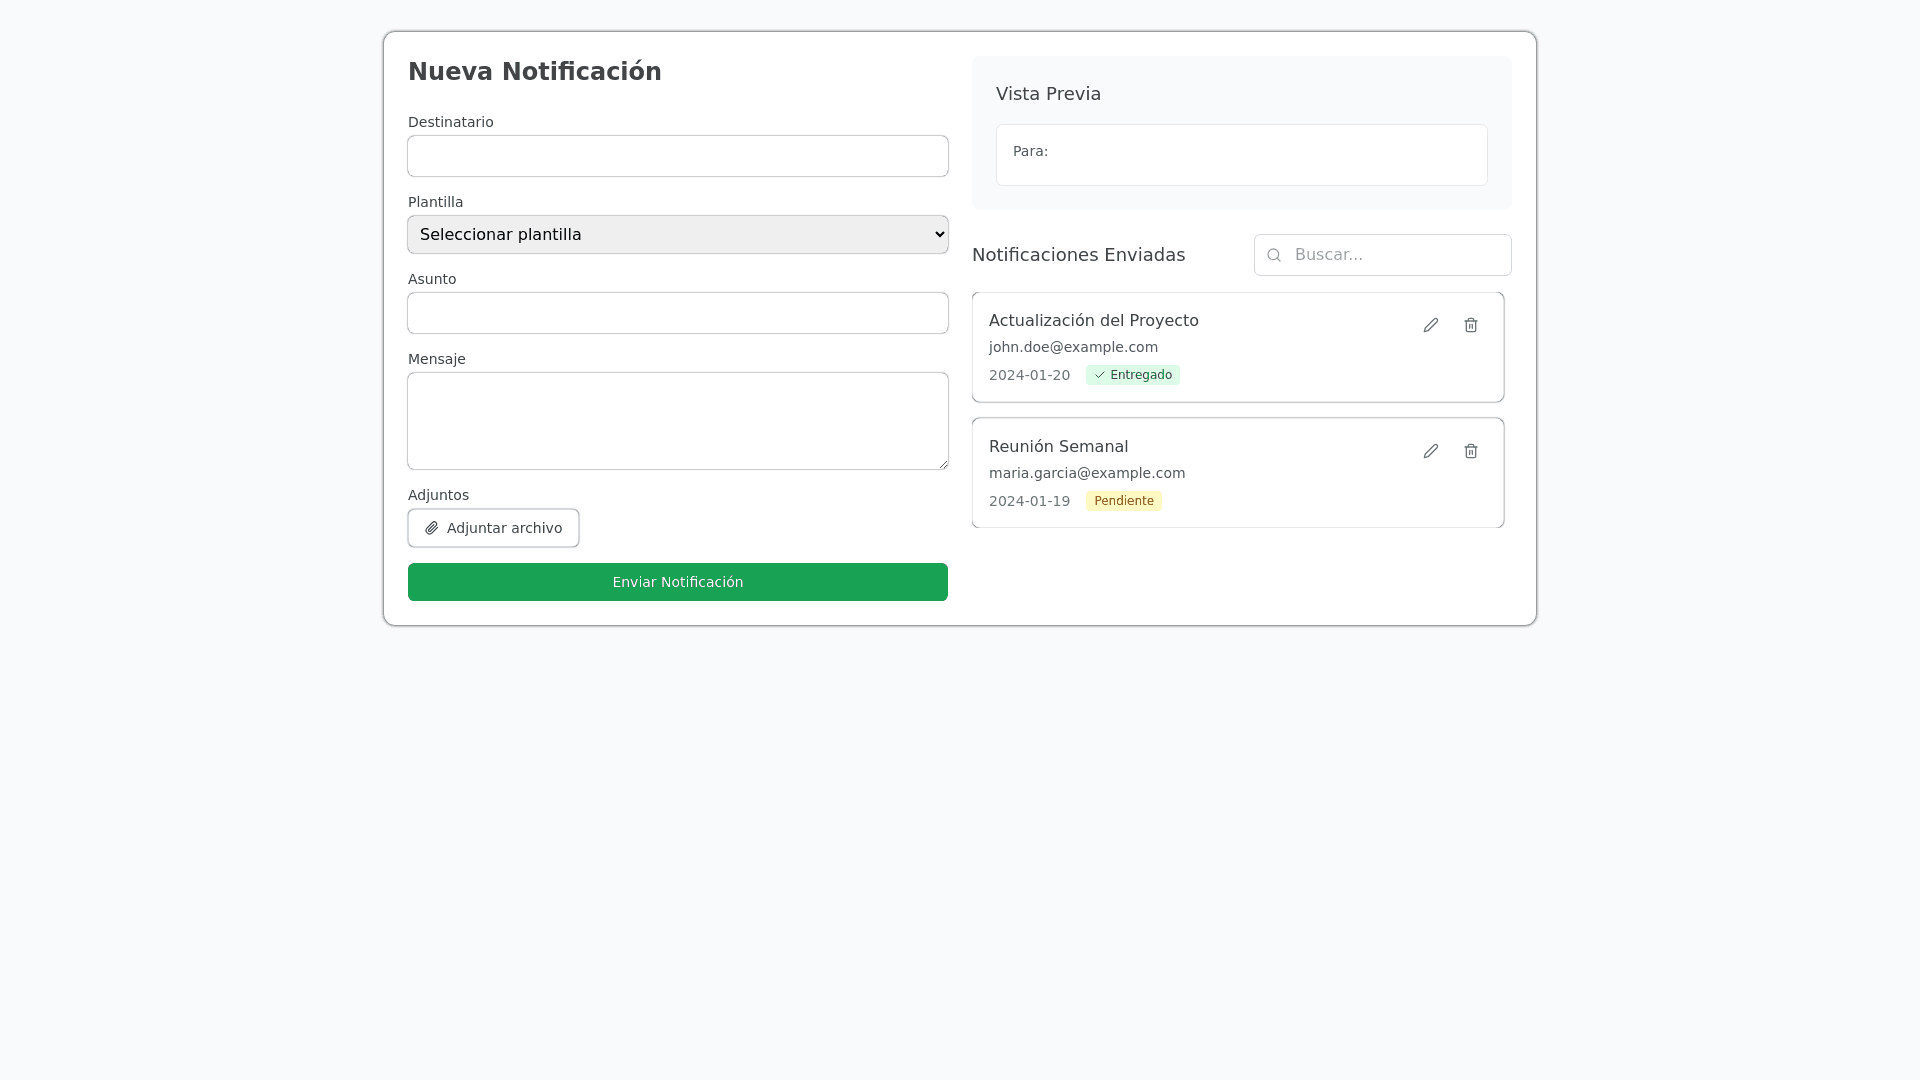Screen dimensions: 1920x1080
Task: Click the john.doe@example.com address
Action: click(1073, 347)
